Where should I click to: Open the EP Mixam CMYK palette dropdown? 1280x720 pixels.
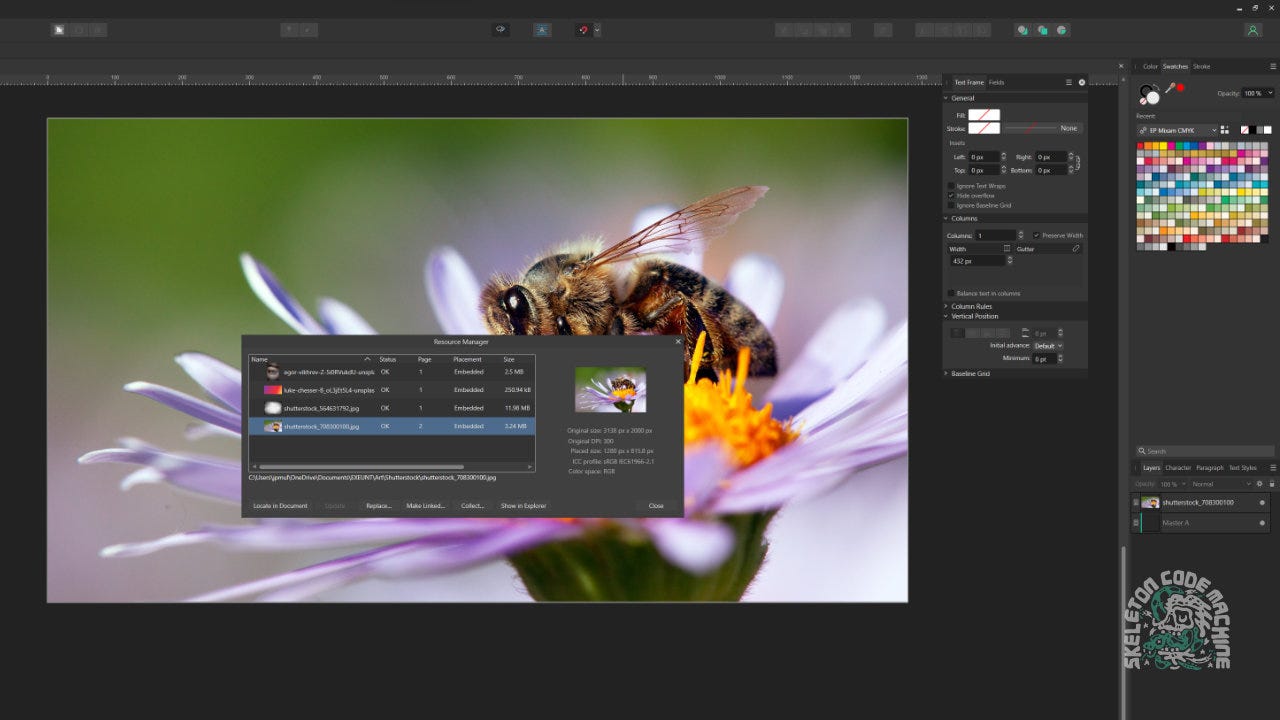[1214, 130]
